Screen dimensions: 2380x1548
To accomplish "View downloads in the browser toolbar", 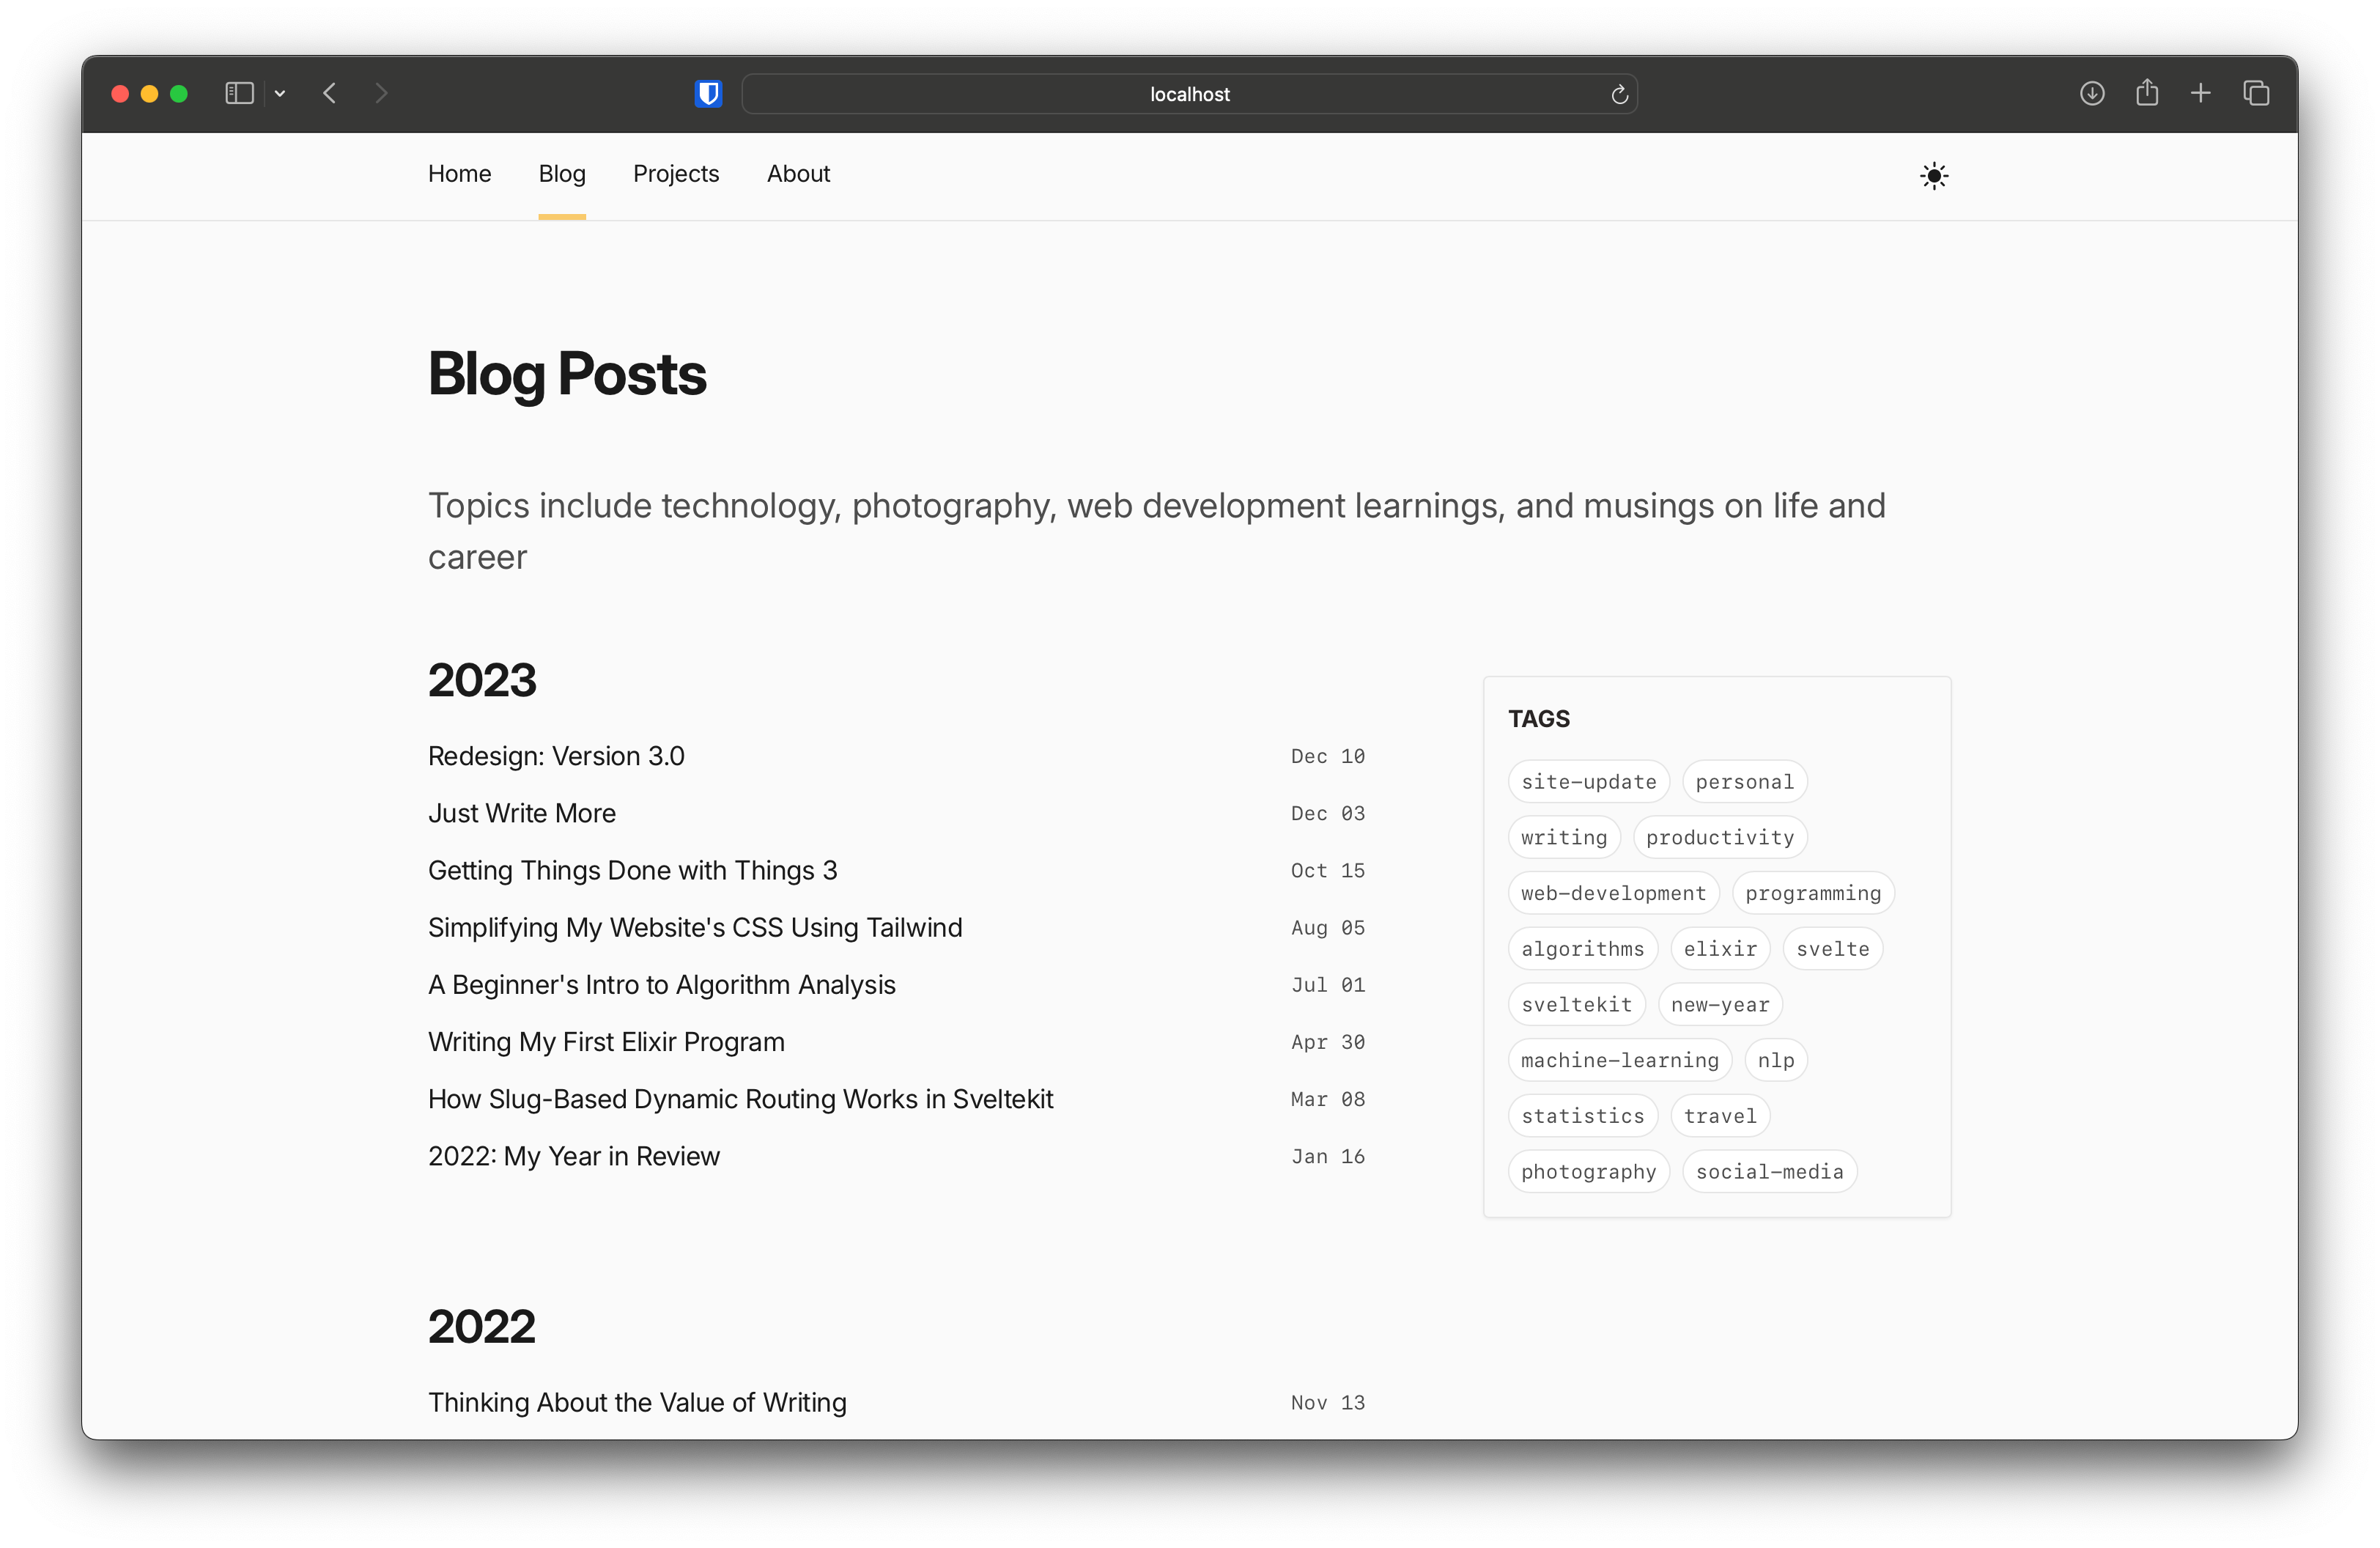I will pyautogui.click(x=2091, y=93).
